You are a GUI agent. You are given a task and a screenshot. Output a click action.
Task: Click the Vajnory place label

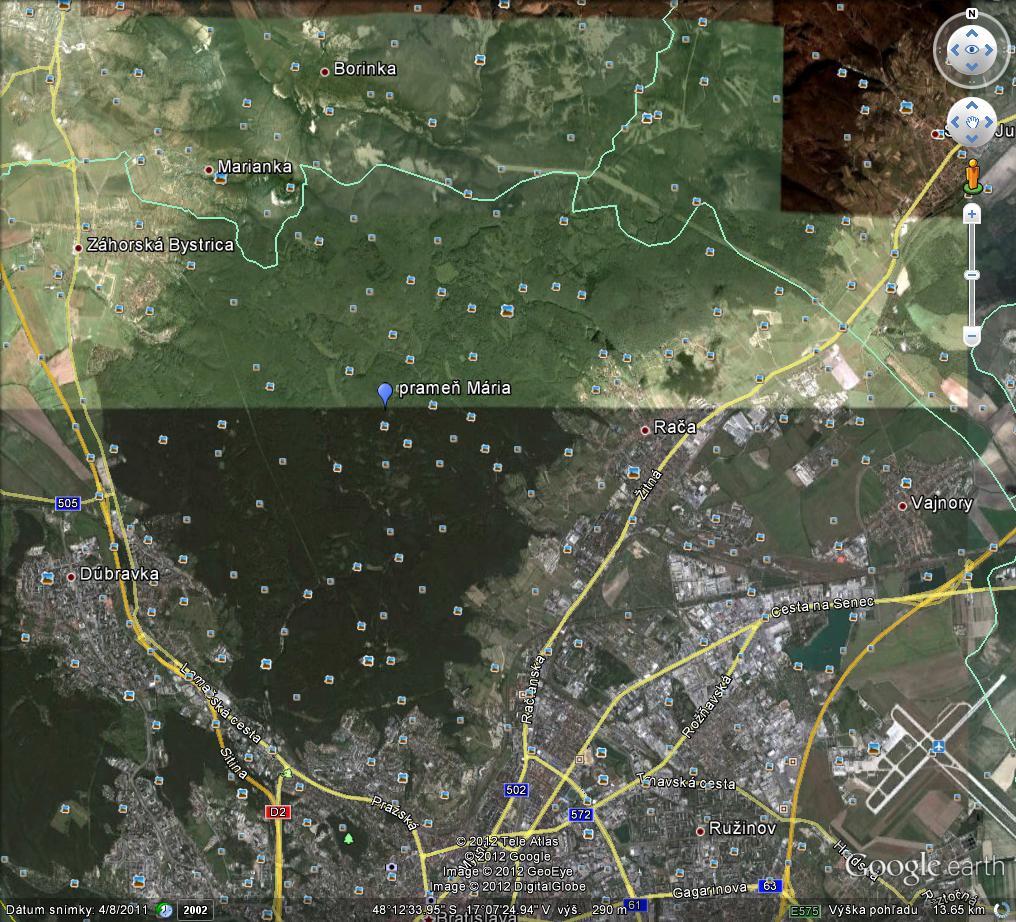coord(941,503)
